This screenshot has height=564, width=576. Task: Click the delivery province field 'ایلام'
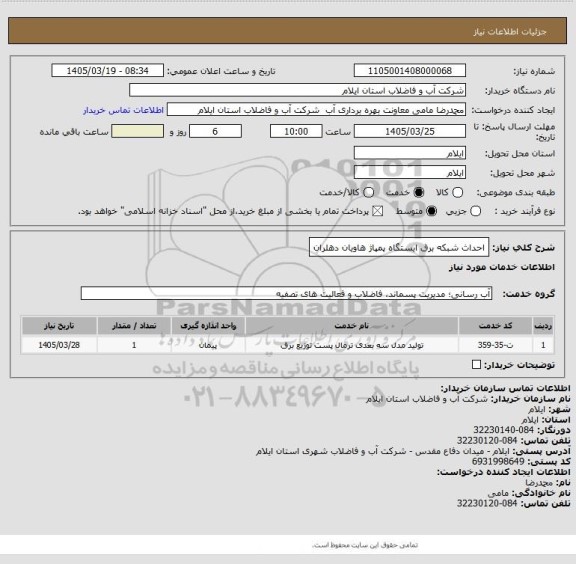(x=410, y=153)
